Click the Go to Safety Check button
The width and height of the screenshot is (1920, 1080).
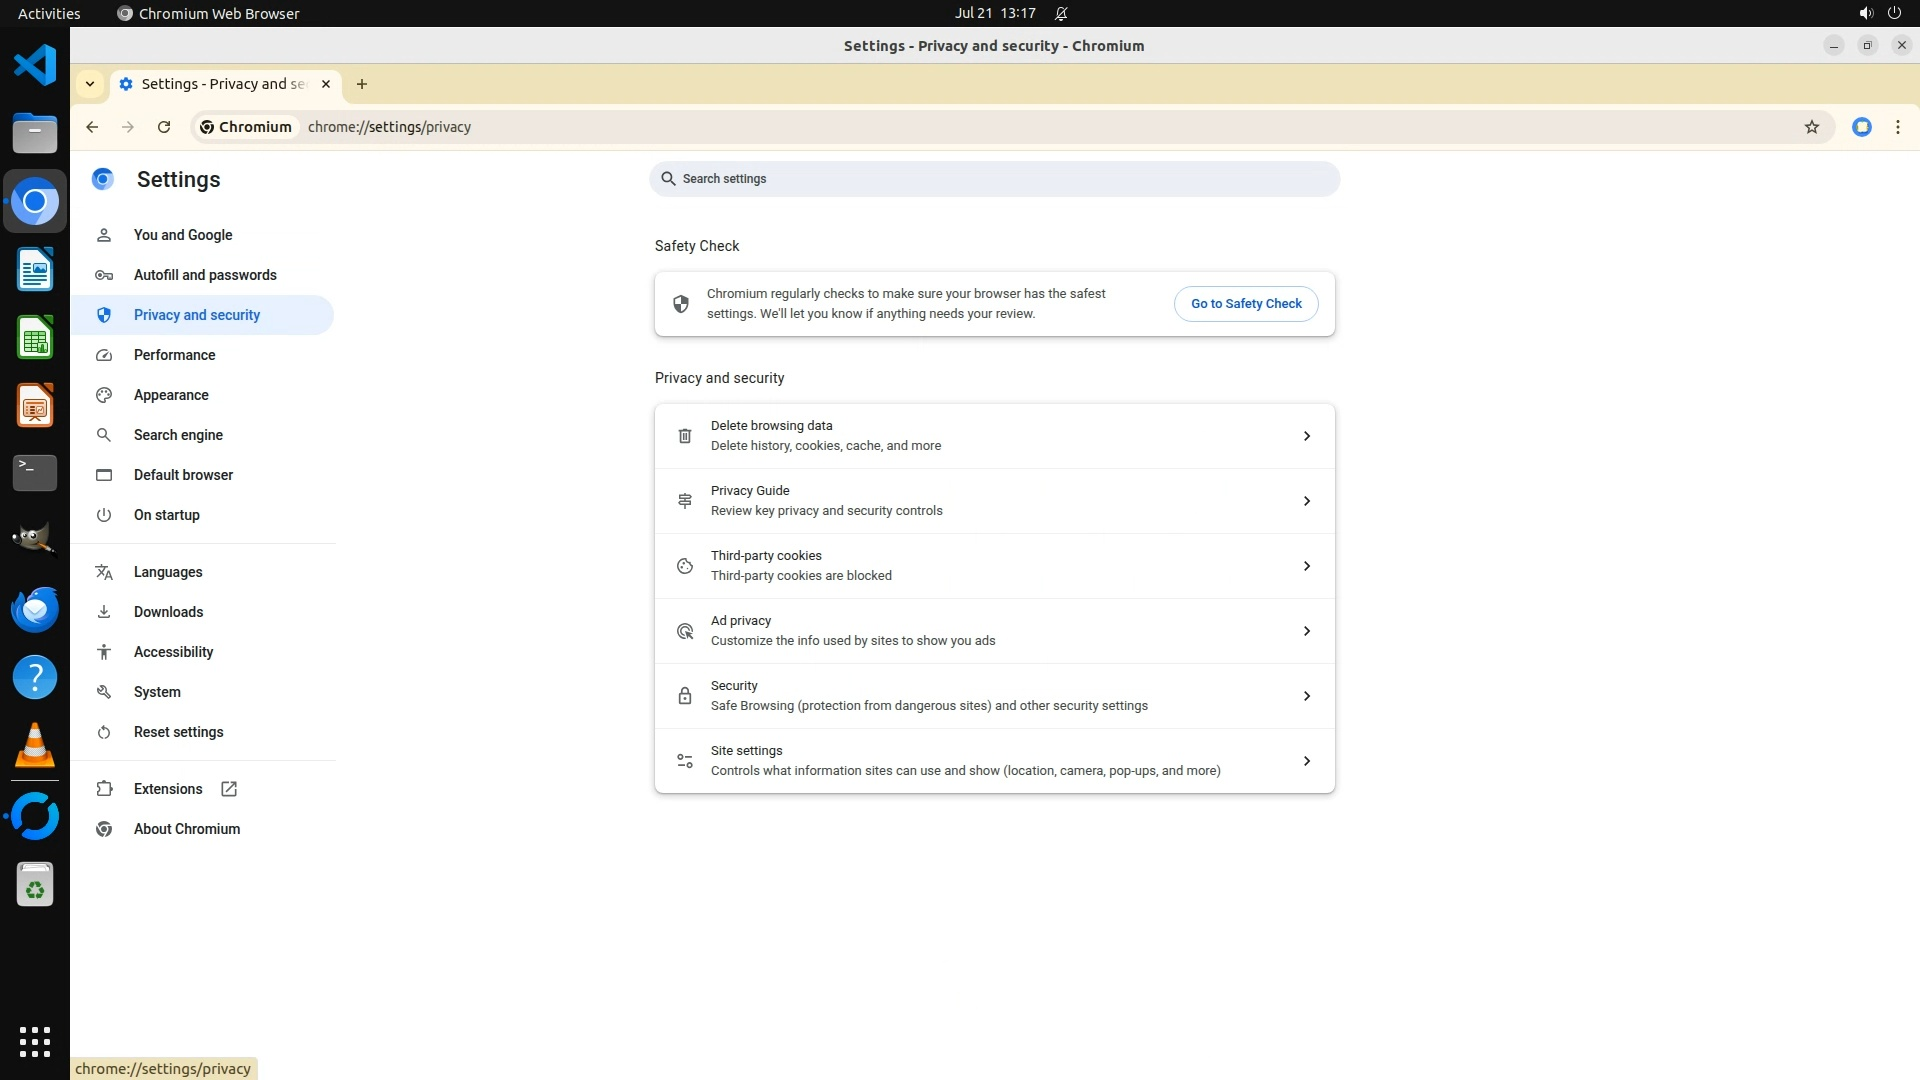click(x=1245, y=304)
